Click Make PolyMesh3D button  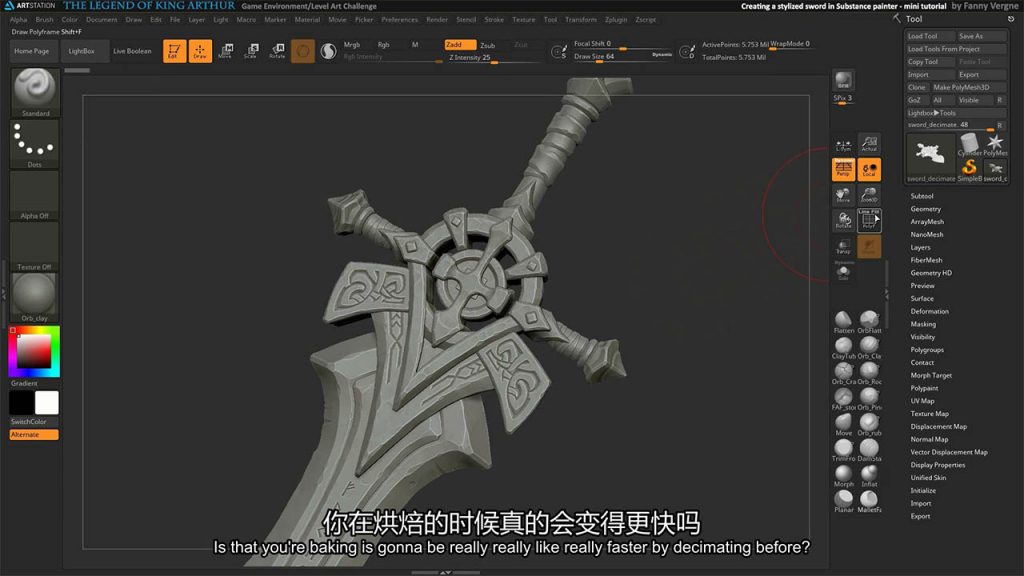coord(968,87)
